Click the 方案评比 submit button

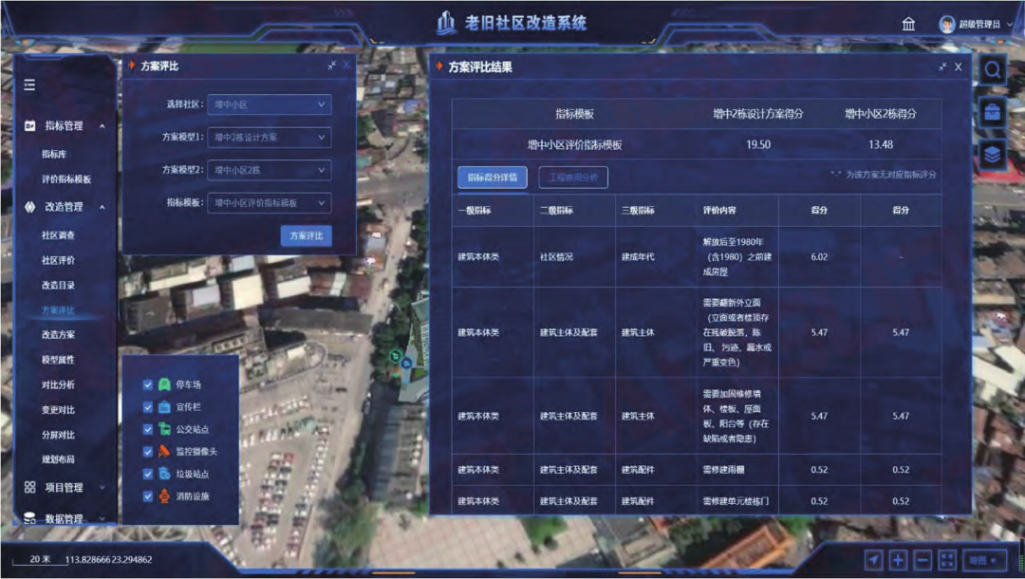[x=305, y=236]
